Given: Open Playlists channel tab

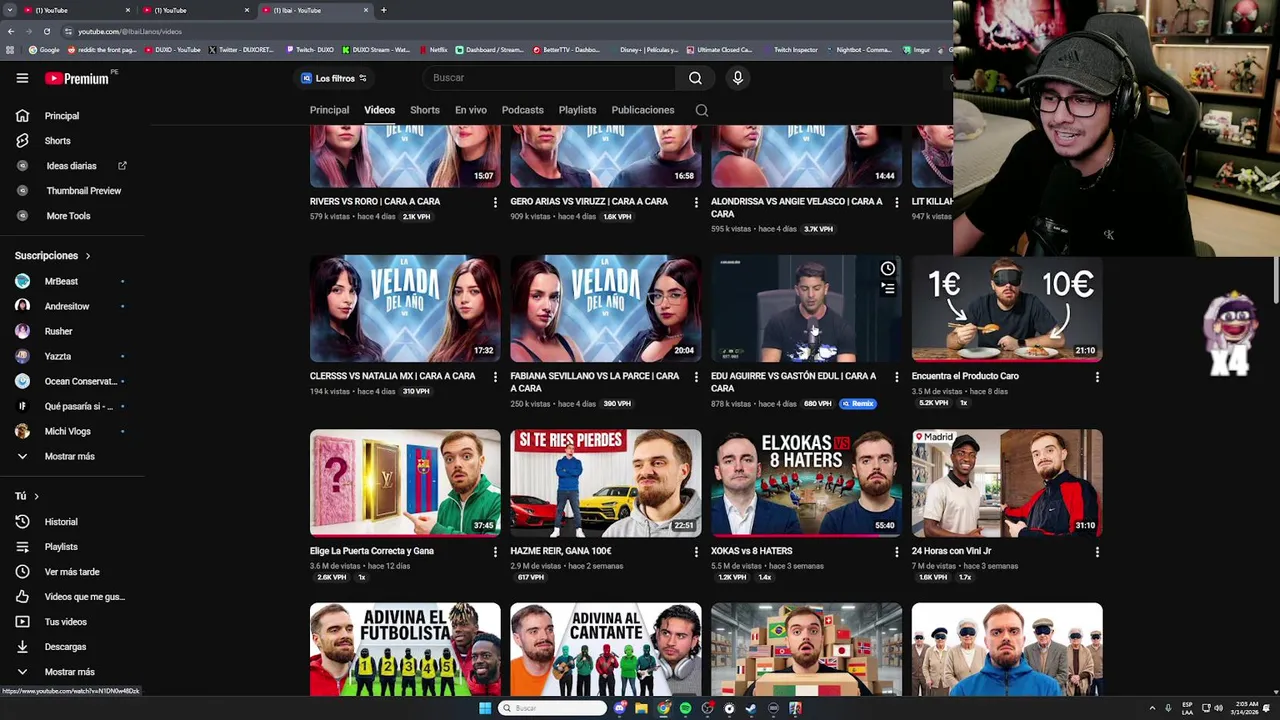Looking at the screenshot, I should (x=577, y=110).
